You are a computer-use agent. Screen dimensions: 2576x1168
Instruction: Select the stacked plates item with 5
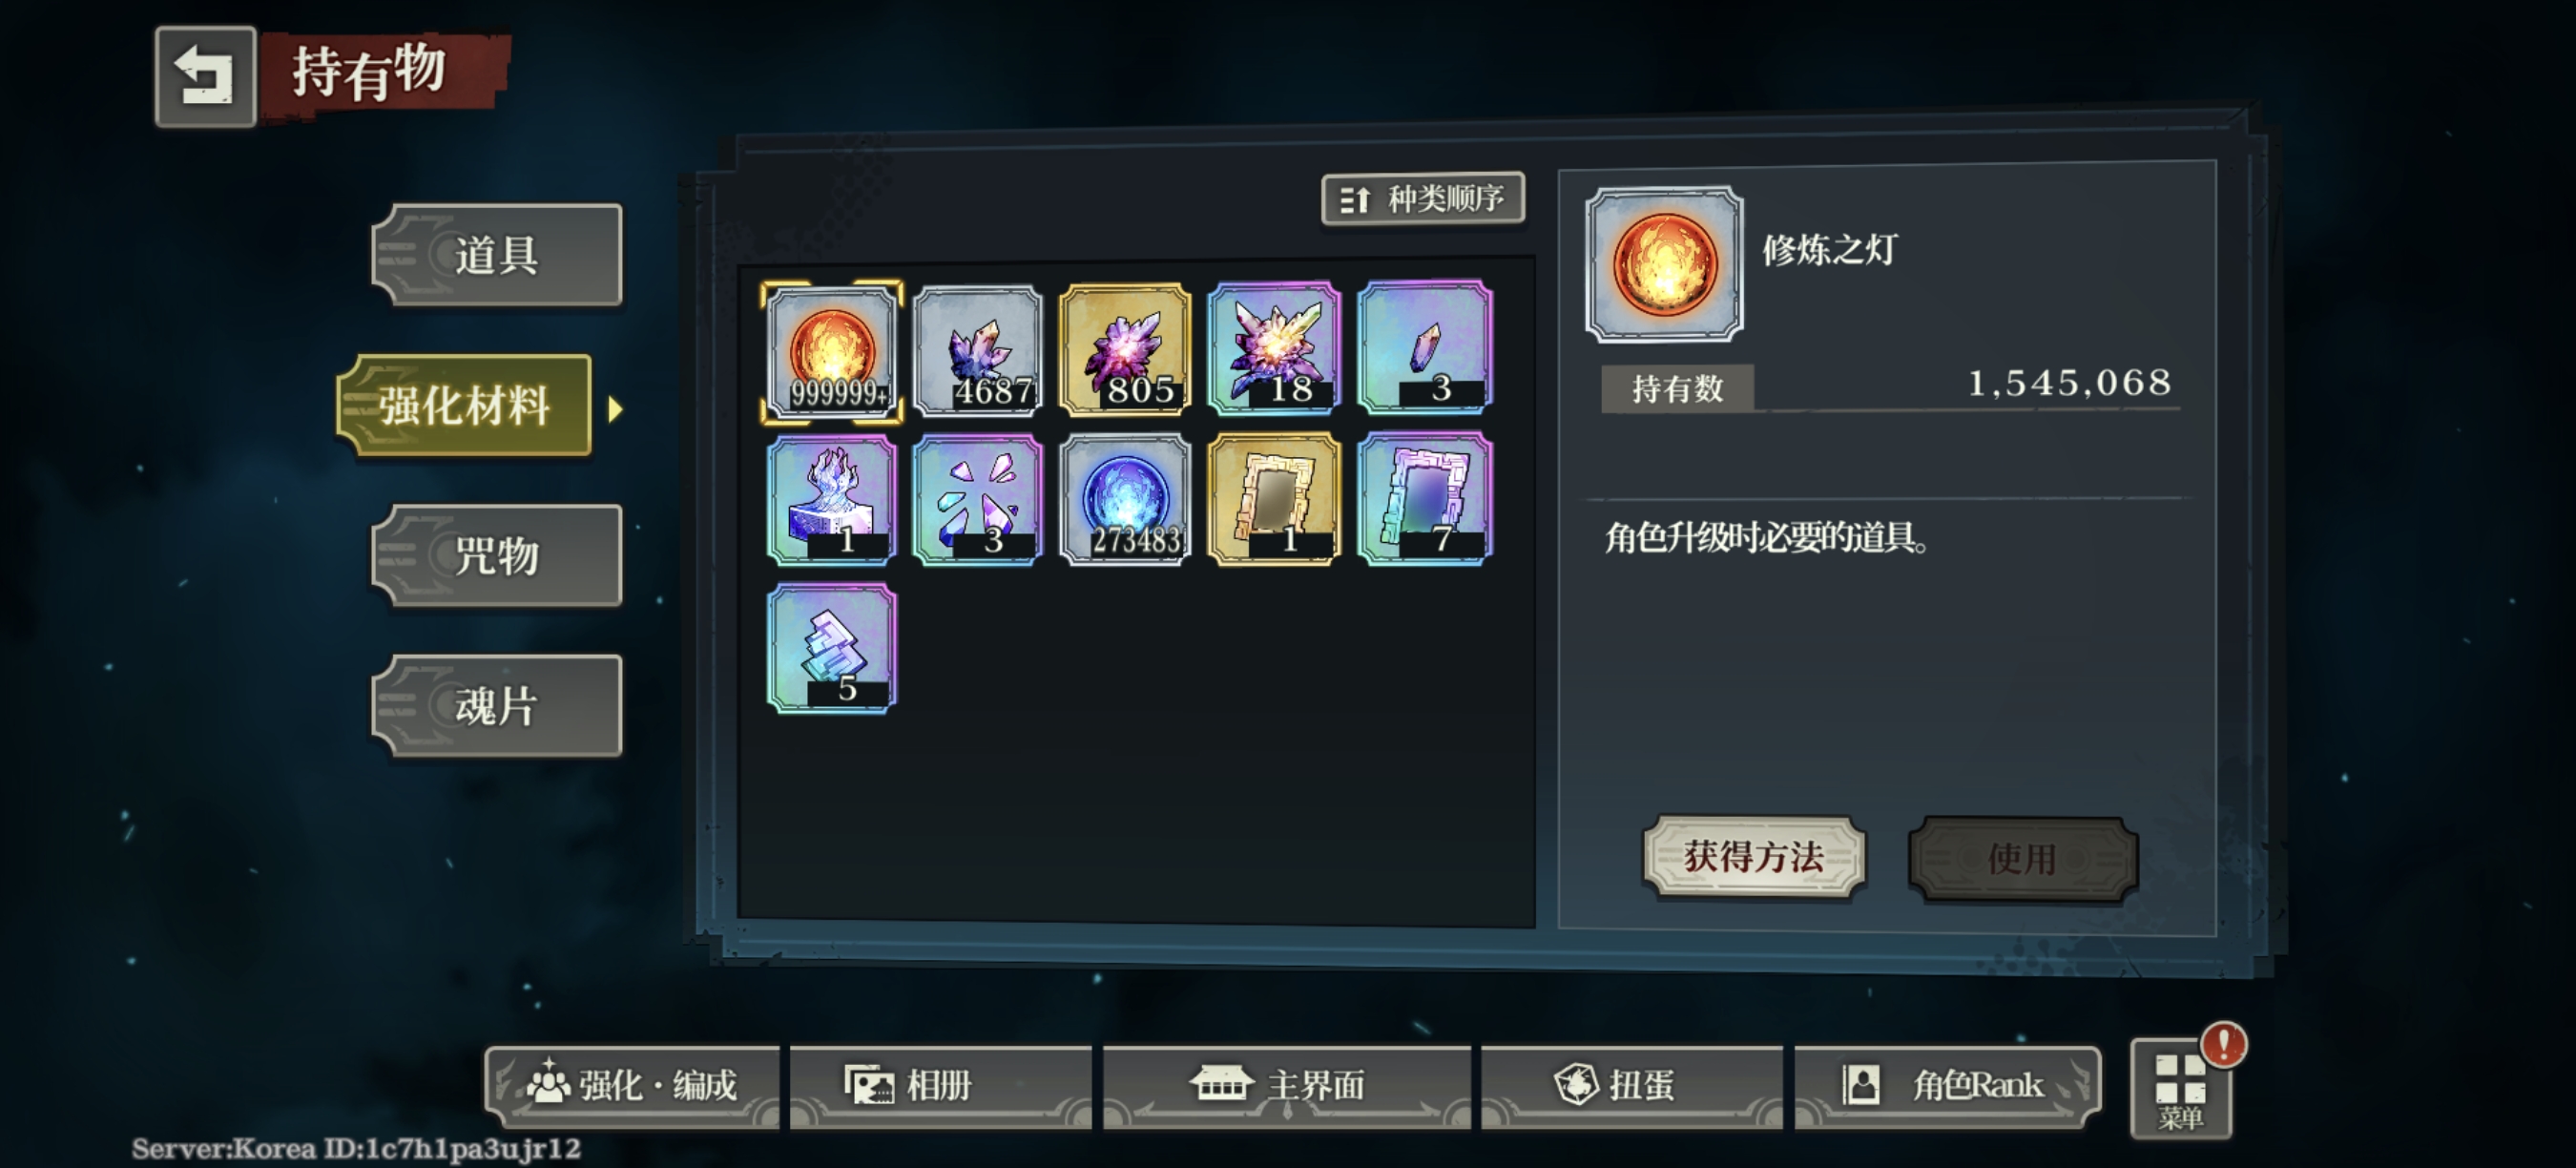(831, 648)
